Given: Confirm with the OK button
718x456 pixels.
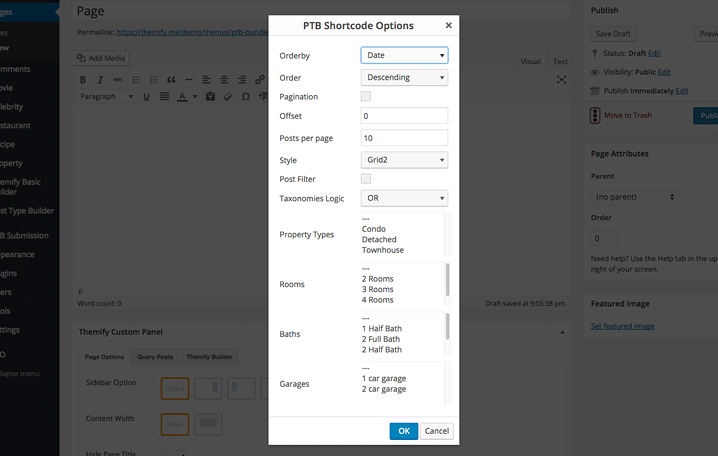Looking at the screenshot, I should [x=404, y=431].
